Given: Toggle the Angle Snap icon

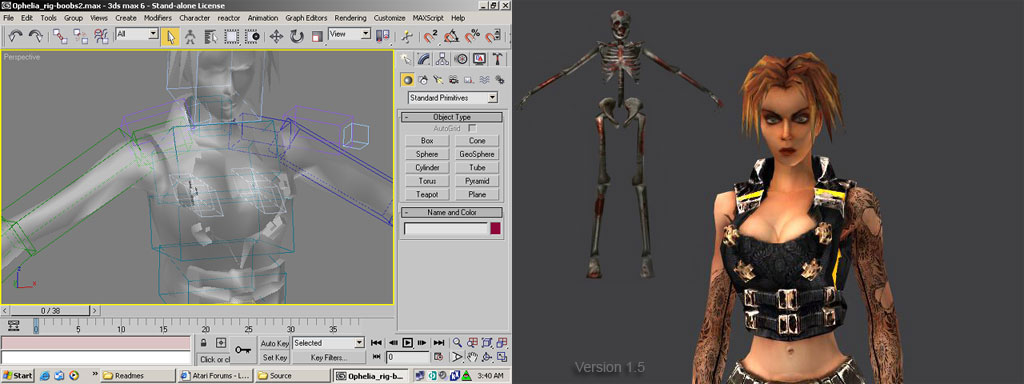Looking at the screenshot, I should tap(451, 37).
